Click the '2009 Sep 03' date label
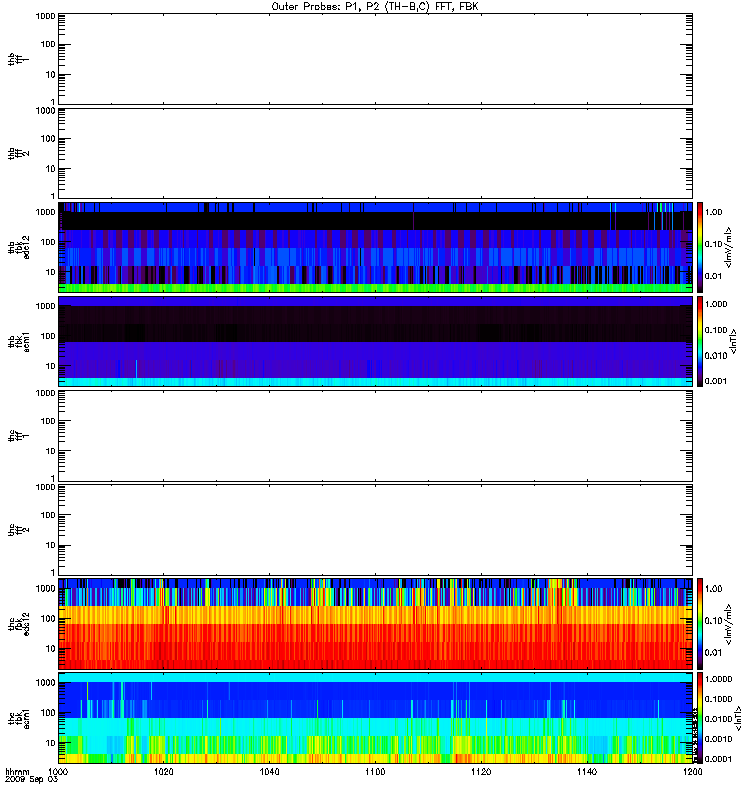The height and width of the screenshot is (800, 750). [32, 780]
